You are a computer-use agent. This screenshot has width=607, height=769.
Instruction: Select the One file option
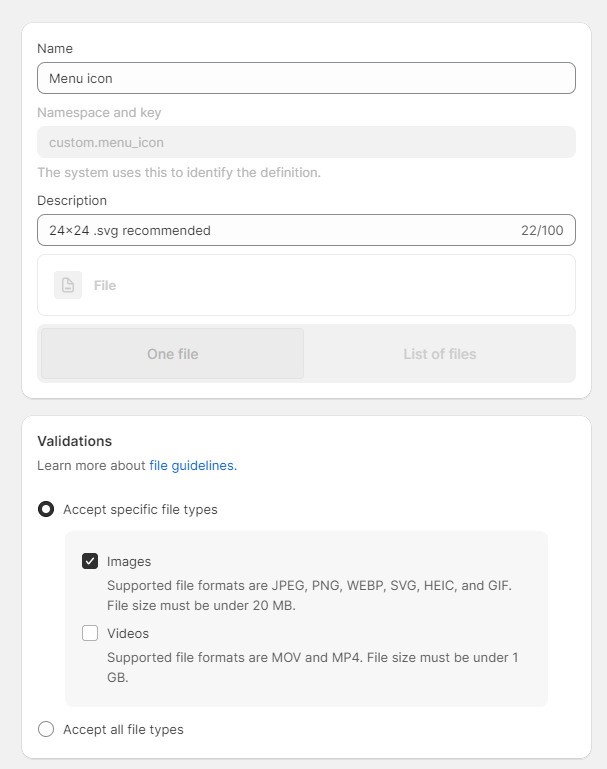coord(172,354)
